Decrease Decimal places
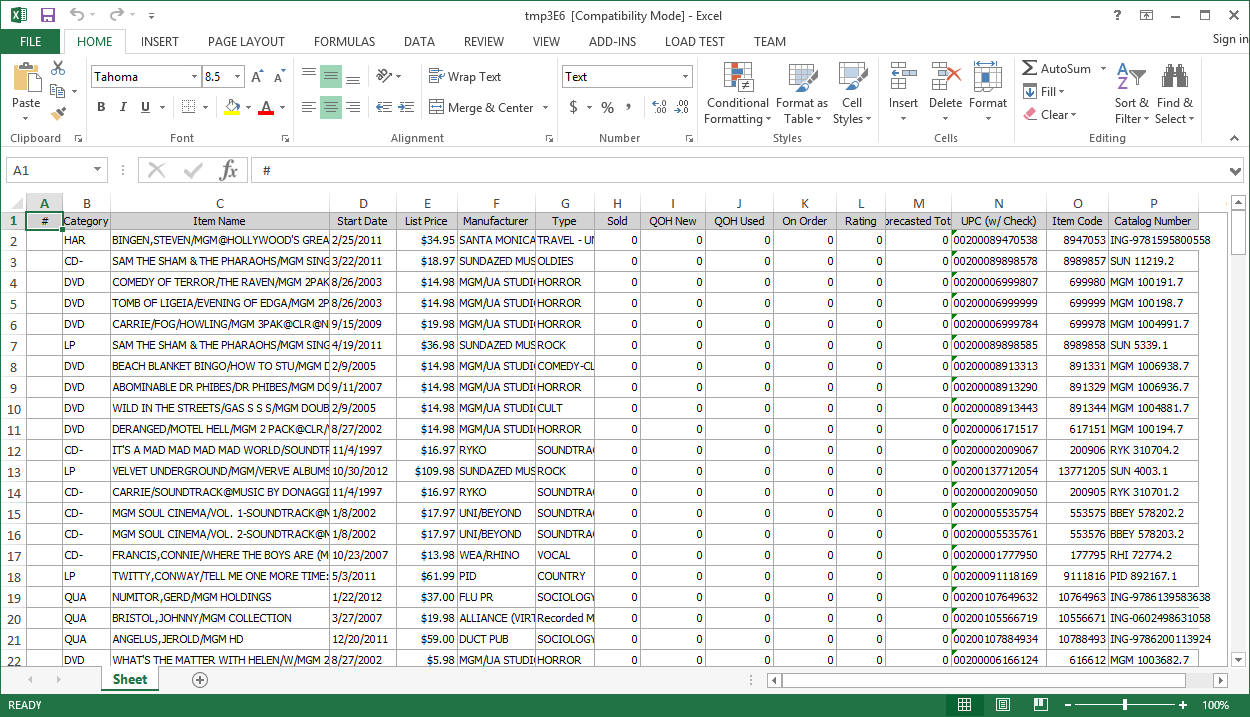Image resolution: width=1250 pixels, height=717 pixels. pos(682,107)
